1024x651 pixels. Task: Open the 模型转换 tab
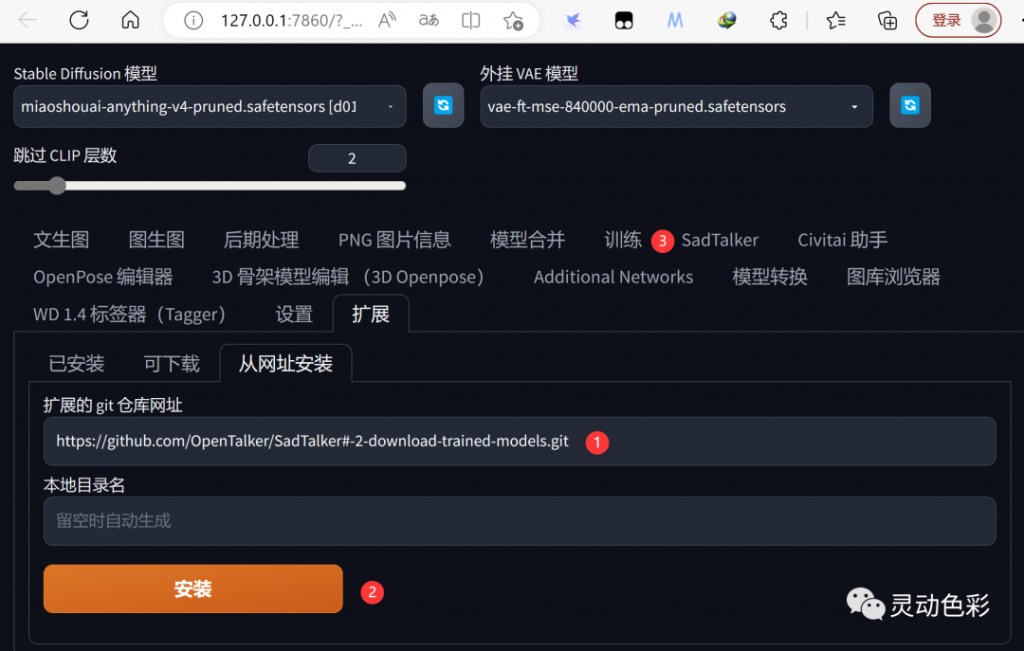tap(770, 277)
